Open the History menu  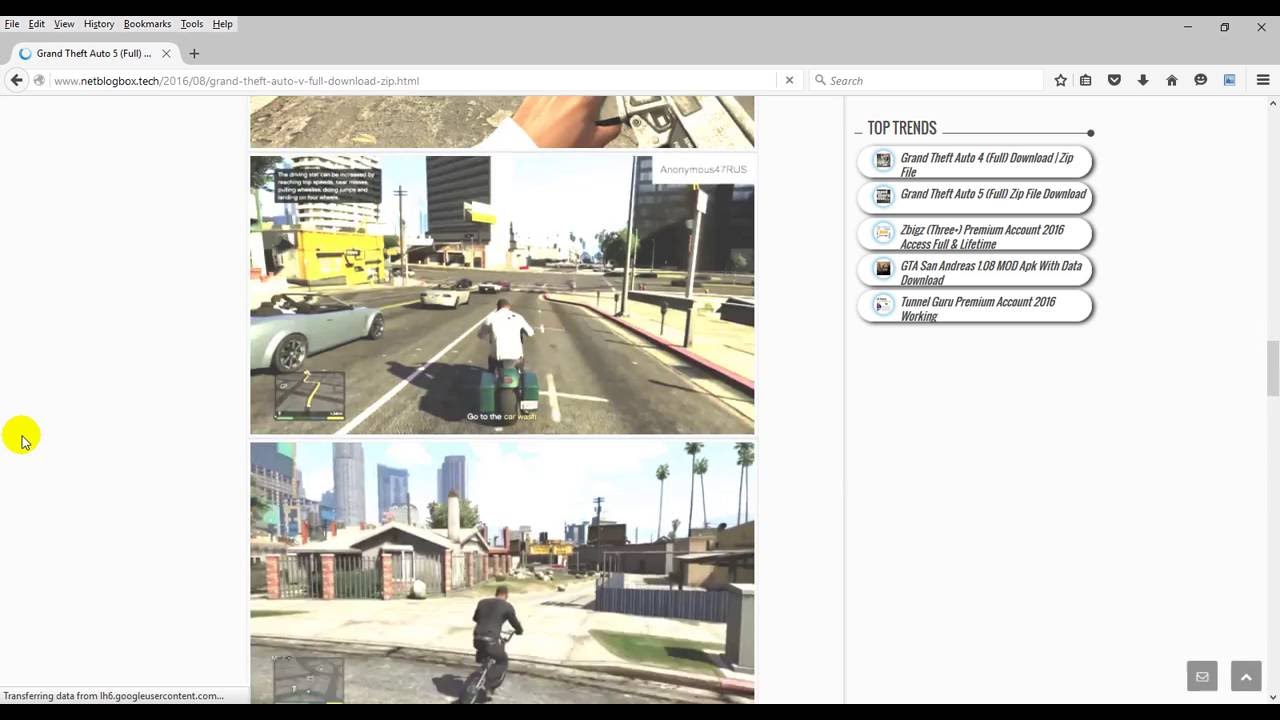(99, 24)
